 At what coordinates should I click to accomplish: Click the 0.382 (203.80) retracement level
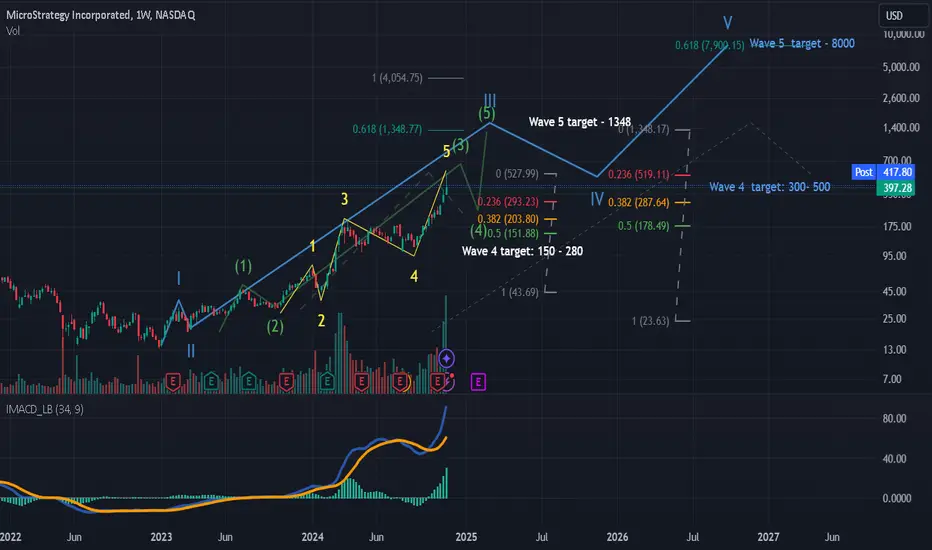[x=508, y=219]
